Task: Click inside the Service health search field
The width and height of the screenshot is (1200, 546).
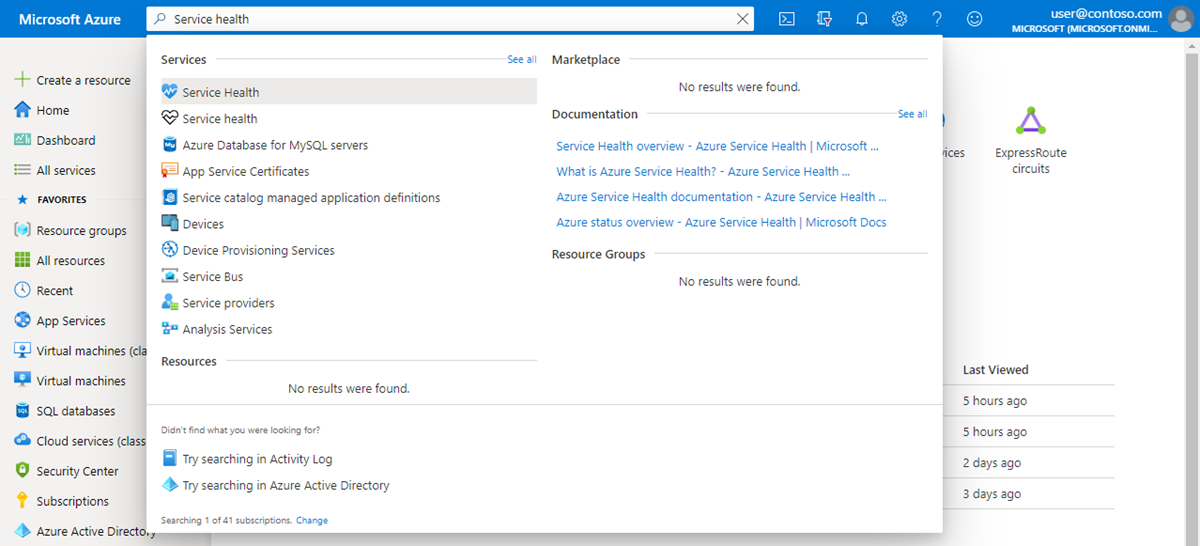Action: click(450, 19)
